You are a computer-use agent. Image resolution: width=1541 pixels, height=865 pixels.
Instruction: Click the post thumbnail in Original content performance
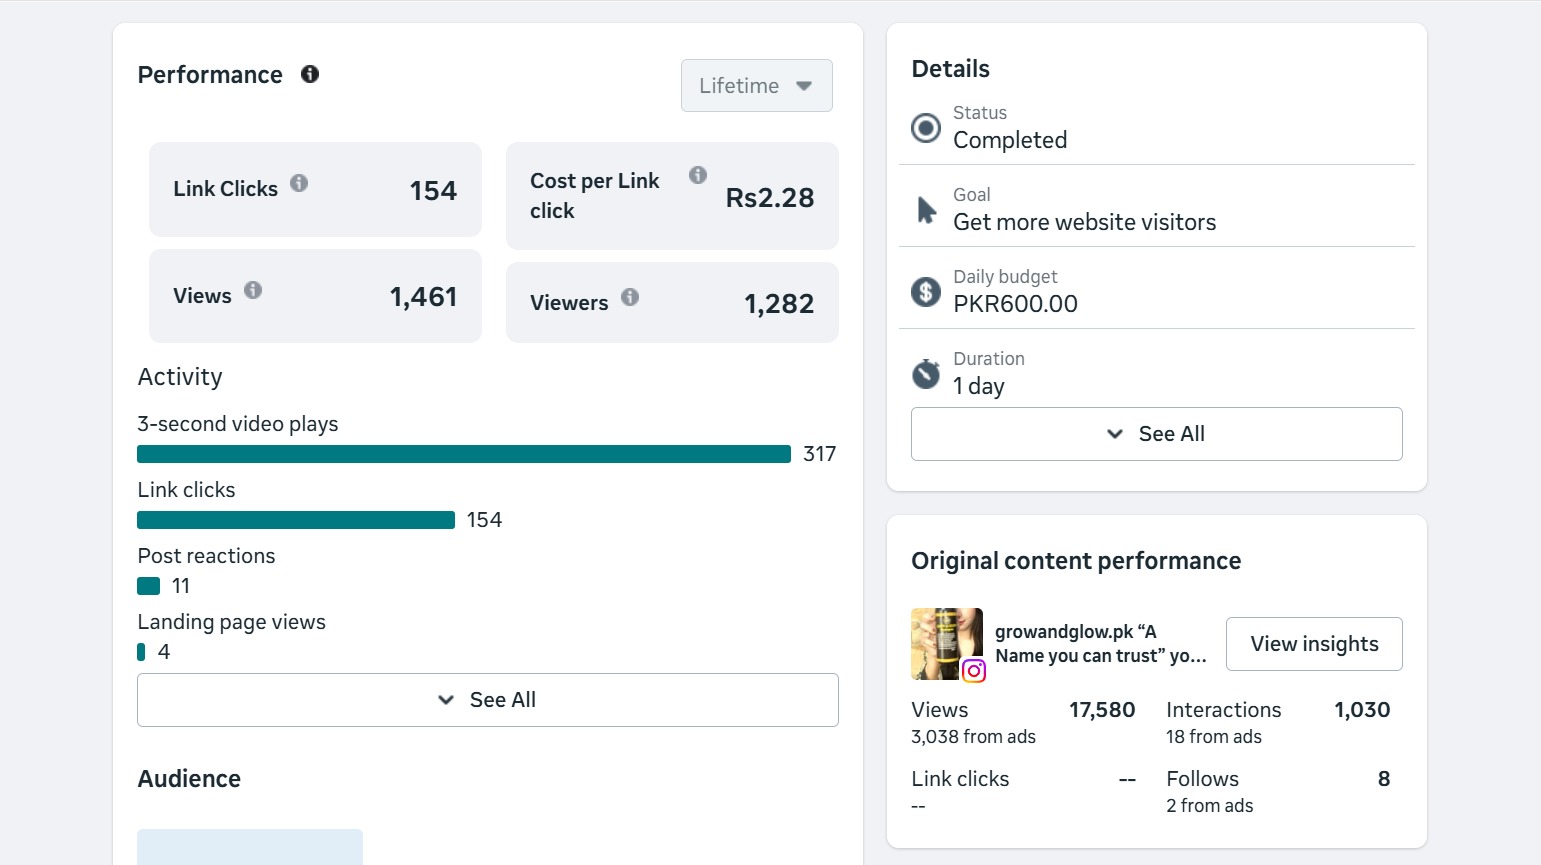(x=946, y=643)
